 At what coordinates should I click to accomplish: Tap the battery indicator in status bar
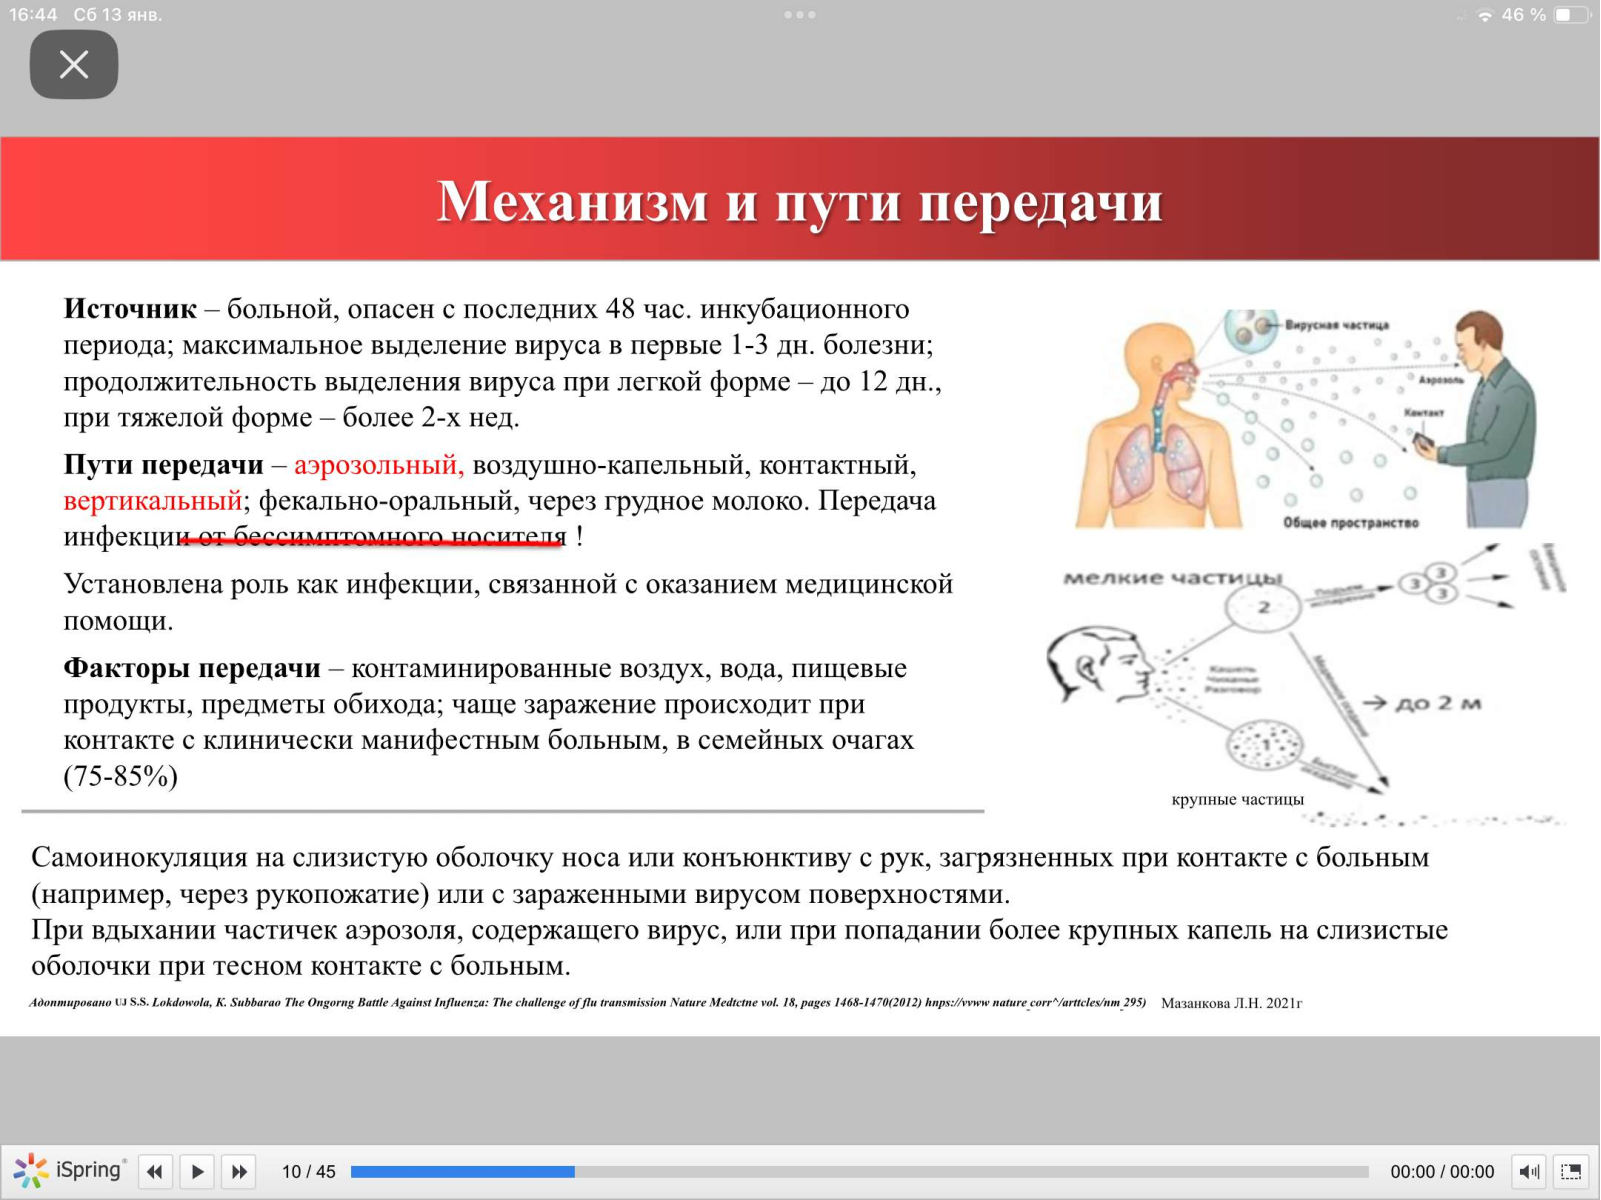tap(1572, 15)
